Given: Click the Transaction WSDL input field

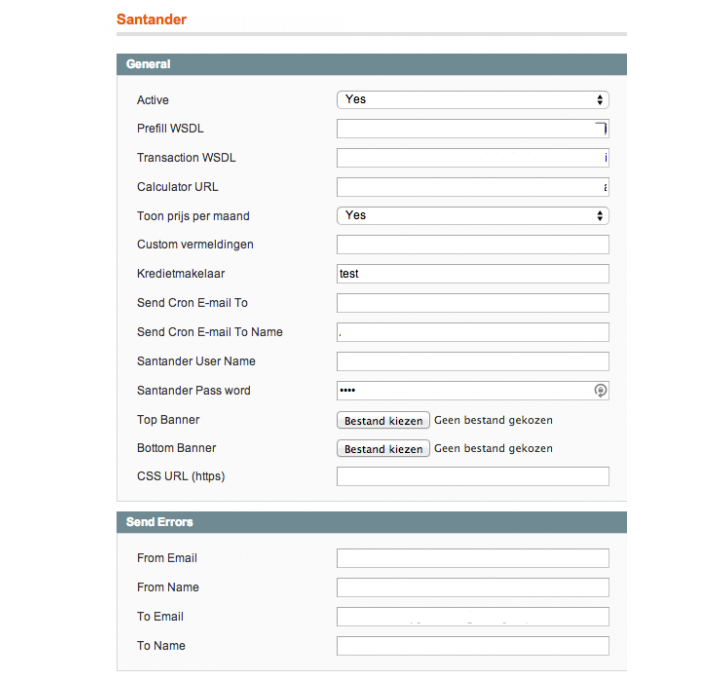Looking at the screenshot, I should tap(473, 158).
